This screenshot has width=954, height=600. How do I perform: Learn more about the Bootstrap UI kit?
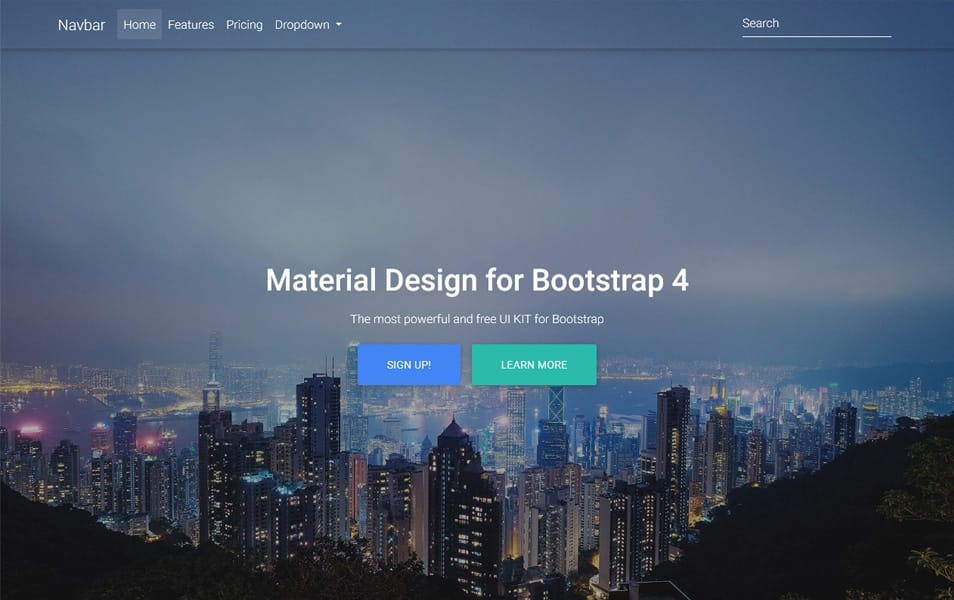click(x=534, y=364)
